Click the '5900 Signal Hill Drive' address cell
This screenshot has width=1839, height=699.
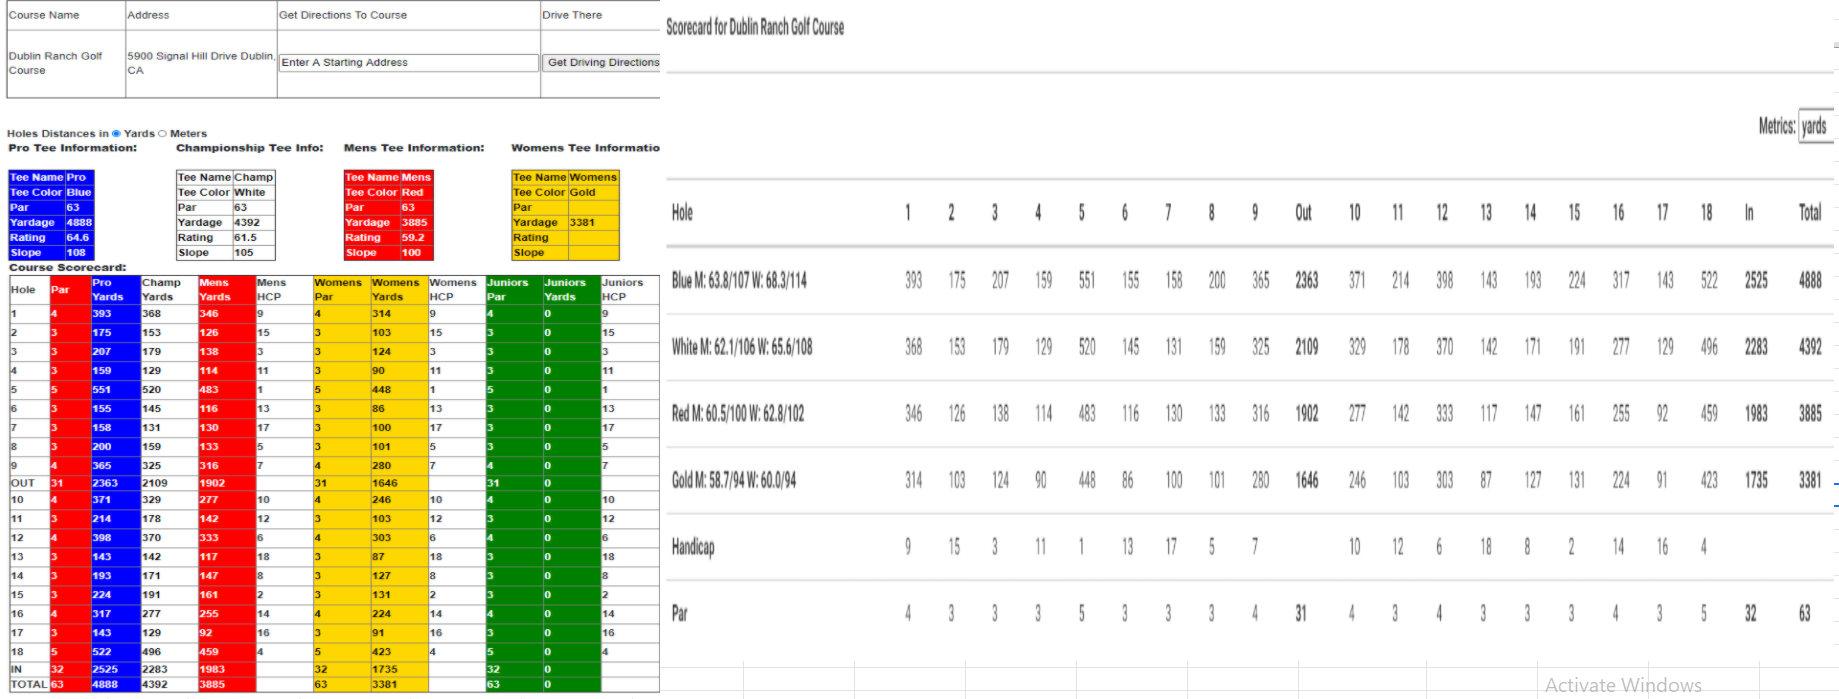click(200, 63)
